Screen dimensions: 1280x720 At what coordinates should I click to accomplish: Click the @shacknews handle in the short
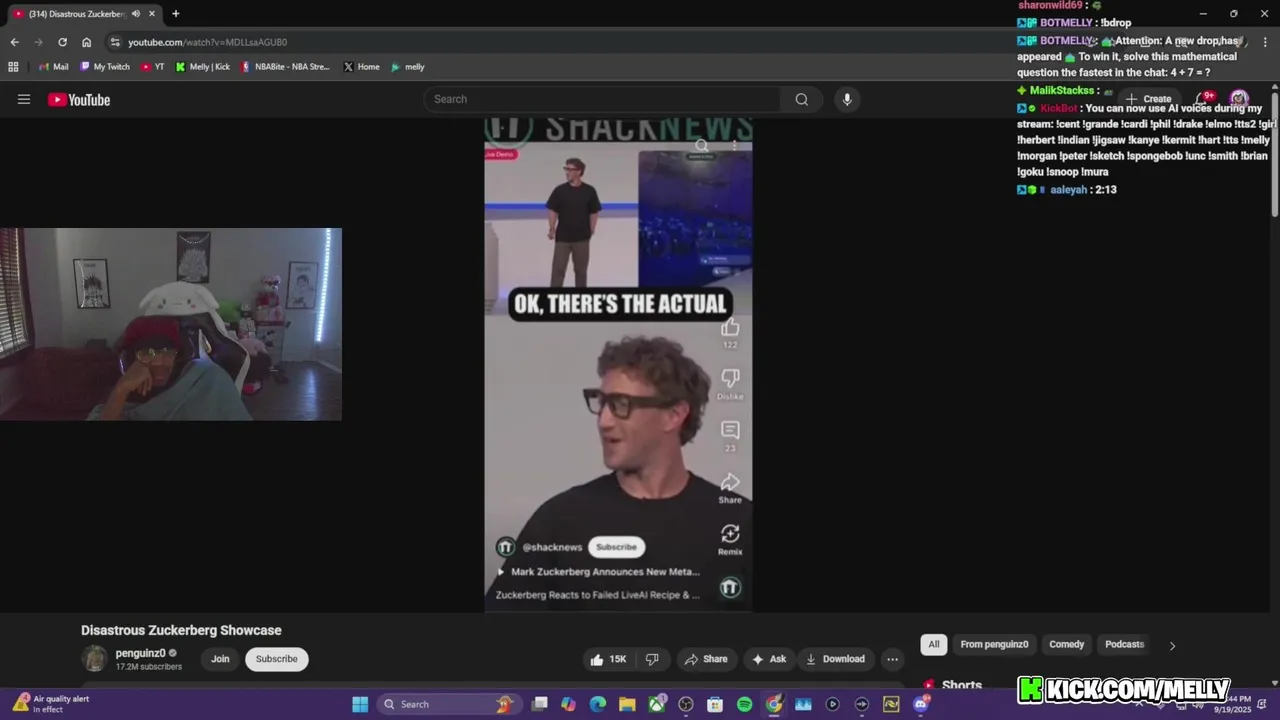tap(552, 547)
